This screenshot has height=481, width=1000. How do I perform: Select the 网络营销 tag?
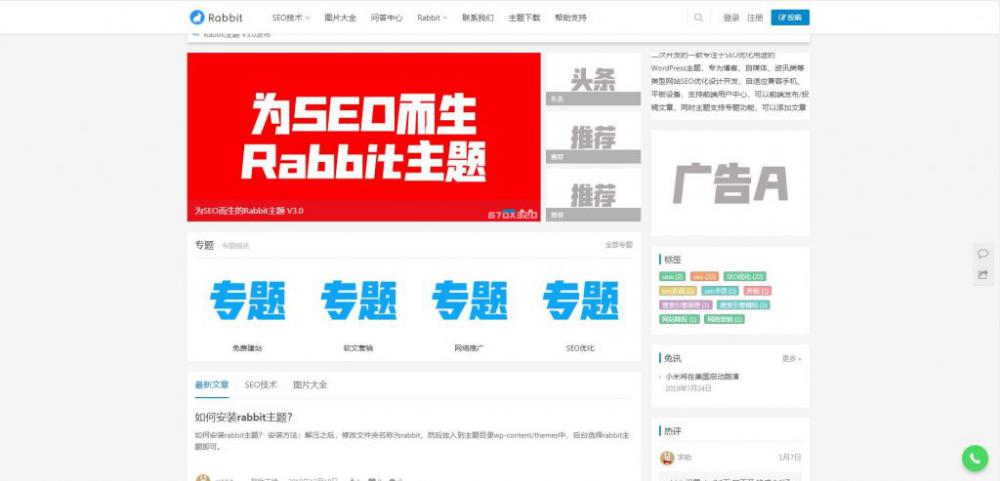point(724,319)
